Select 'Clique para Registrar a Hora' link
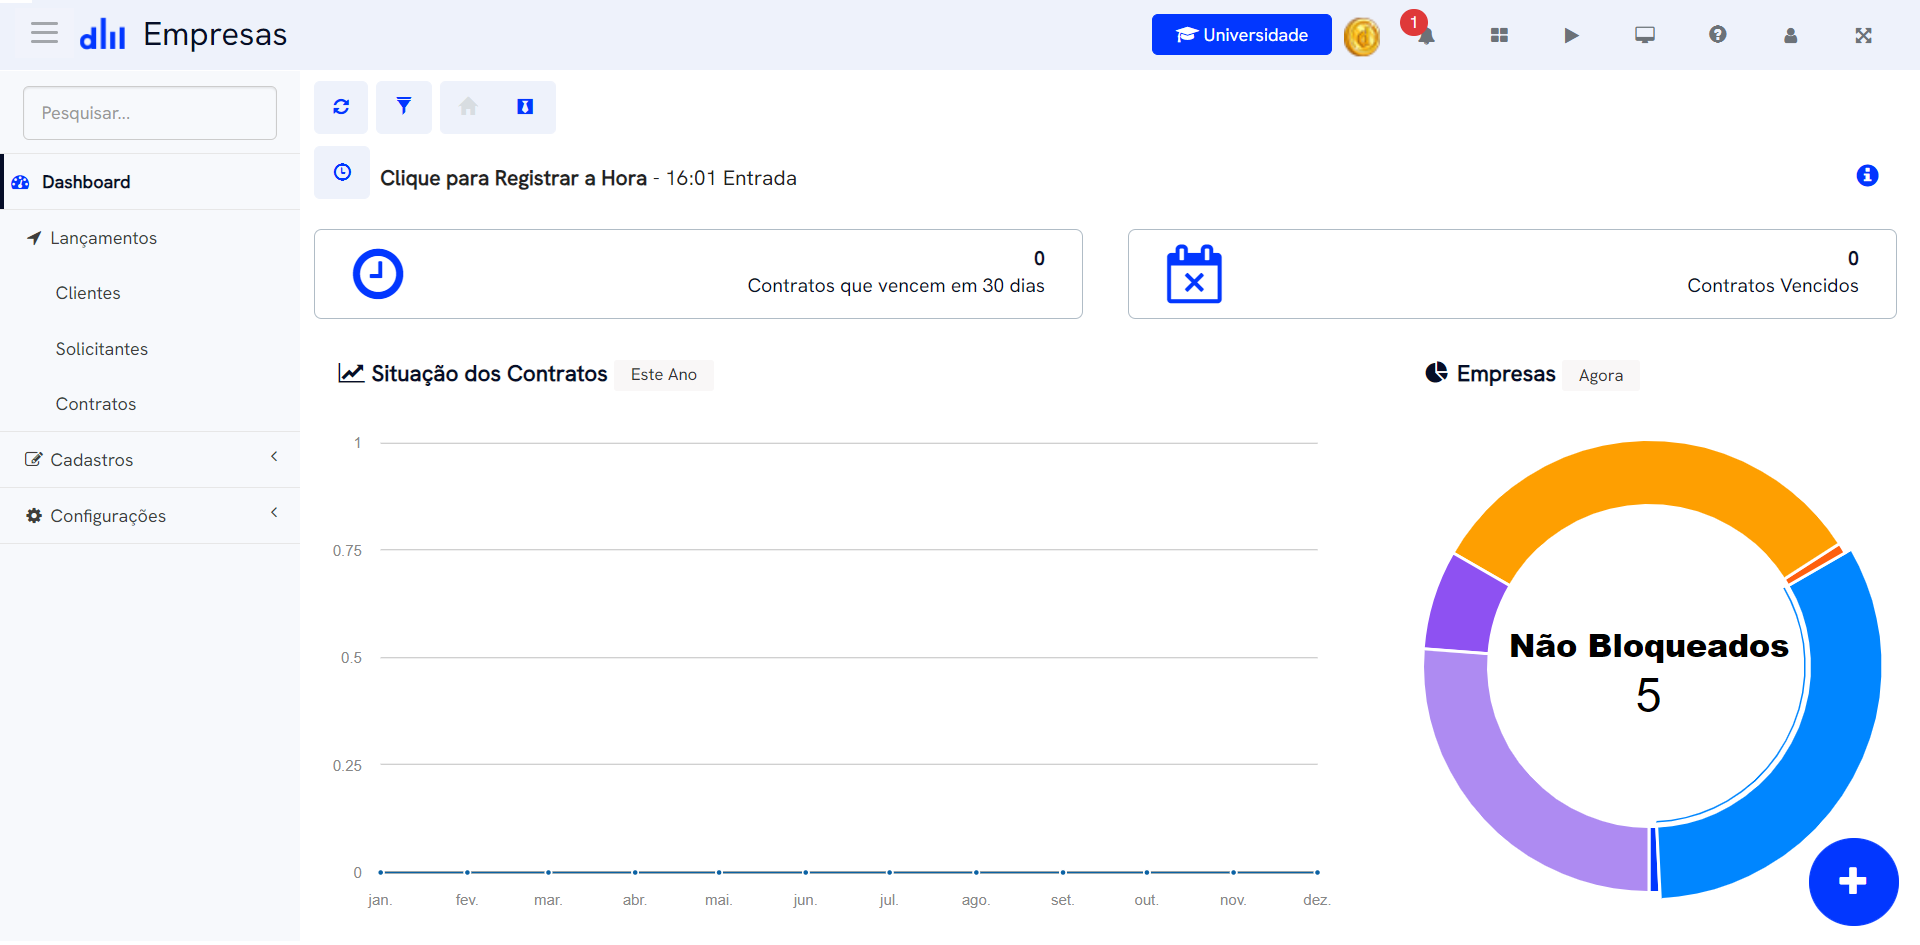The height and width of the screenshot is (945, 1920). 513,178
